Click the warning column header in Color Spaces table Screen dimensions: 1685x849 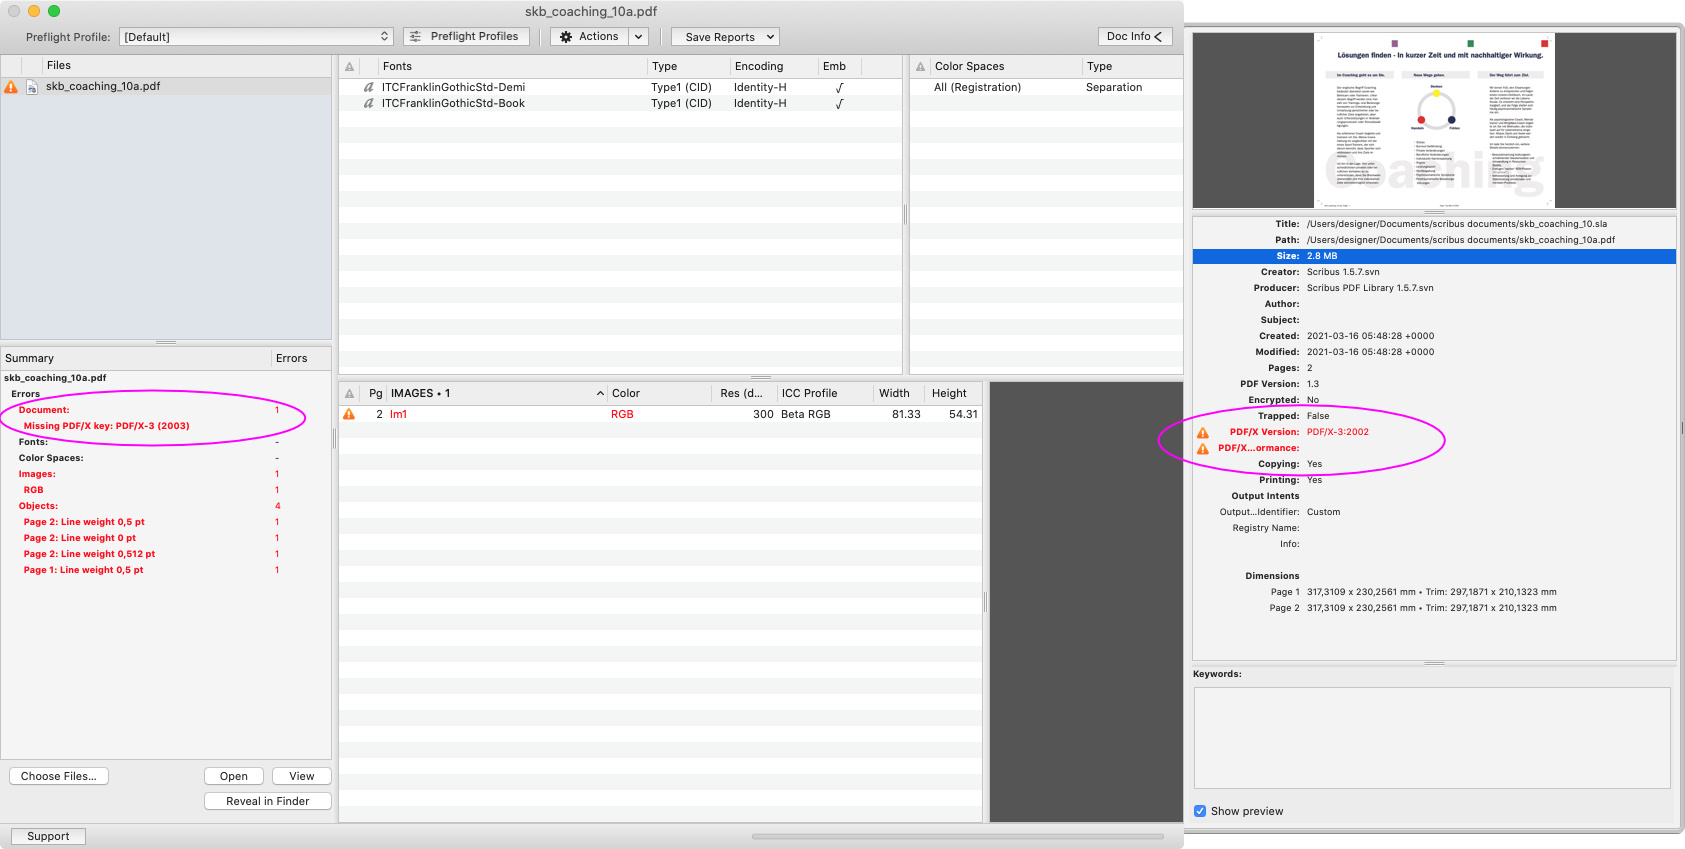920,67
